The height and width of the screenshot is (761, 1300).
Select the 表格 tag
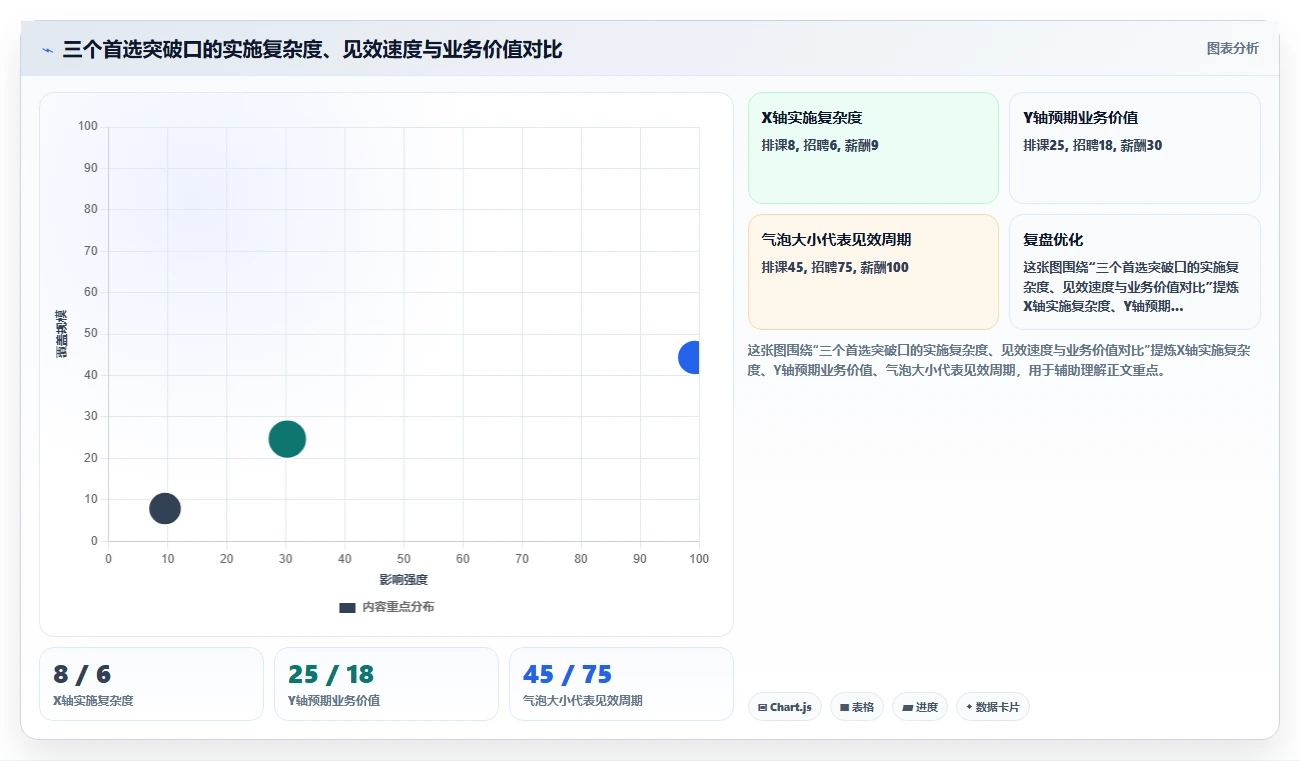[x=857, y=707]
